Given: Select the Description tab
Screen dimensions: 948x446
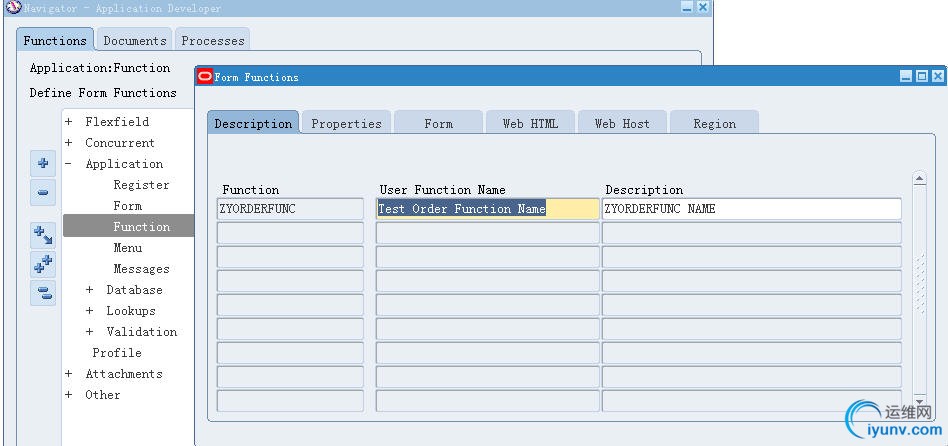Looking at the screenshot, I should (253, 123).
